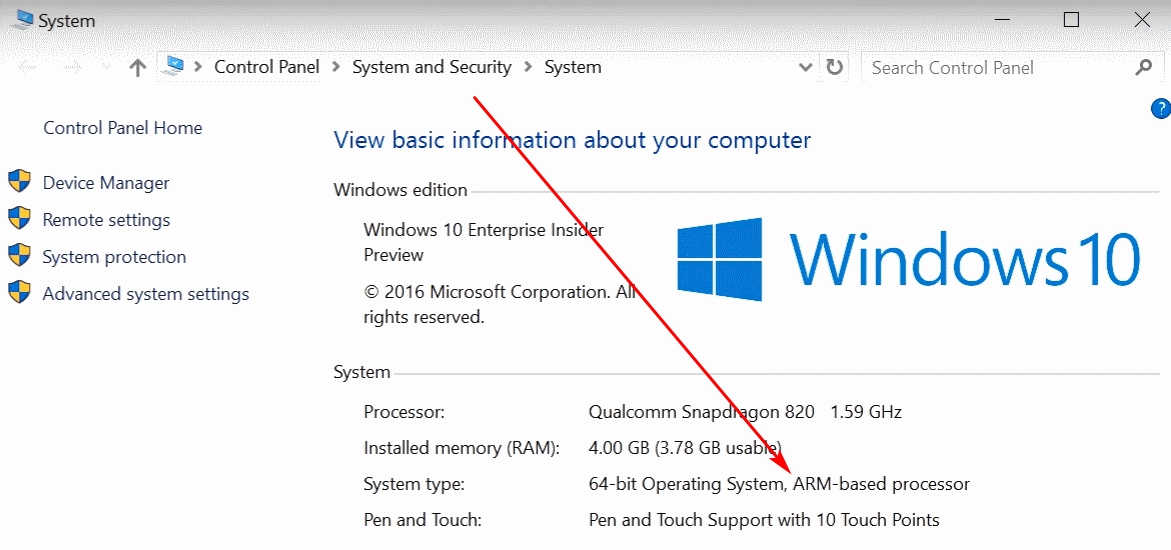Screen dimensions: 1171x550
Task: Refresh the Control Panel view
Action: tap(834, 68)
